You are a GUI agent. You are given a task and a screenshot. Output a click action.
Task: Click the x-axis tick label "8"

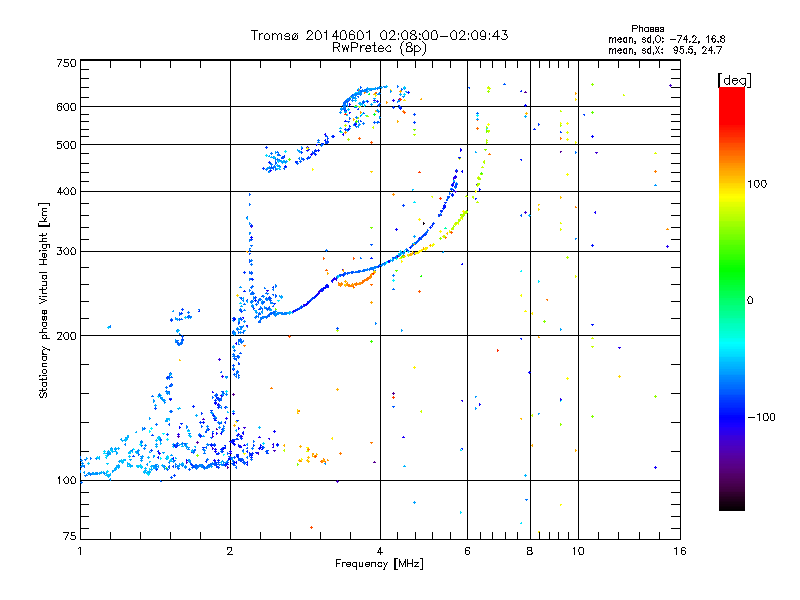(530, 551)
